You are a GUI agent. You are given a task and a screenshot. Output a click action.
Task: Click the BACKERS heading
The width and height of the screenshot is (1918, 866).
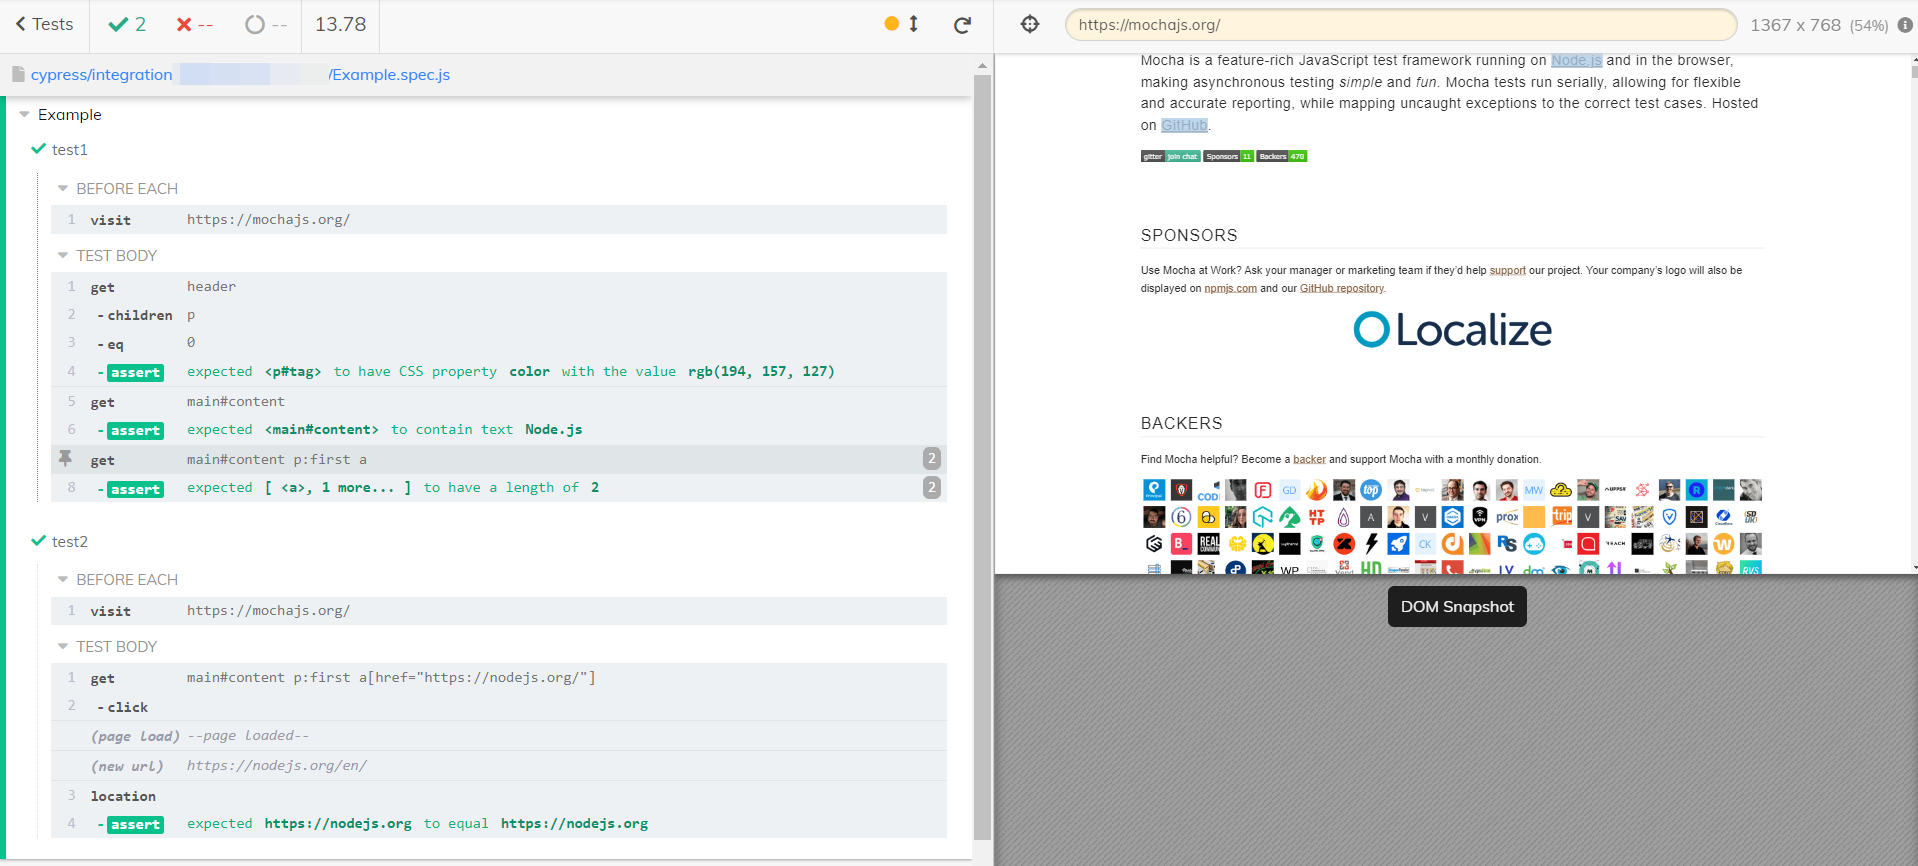[x=1181, y=424]
